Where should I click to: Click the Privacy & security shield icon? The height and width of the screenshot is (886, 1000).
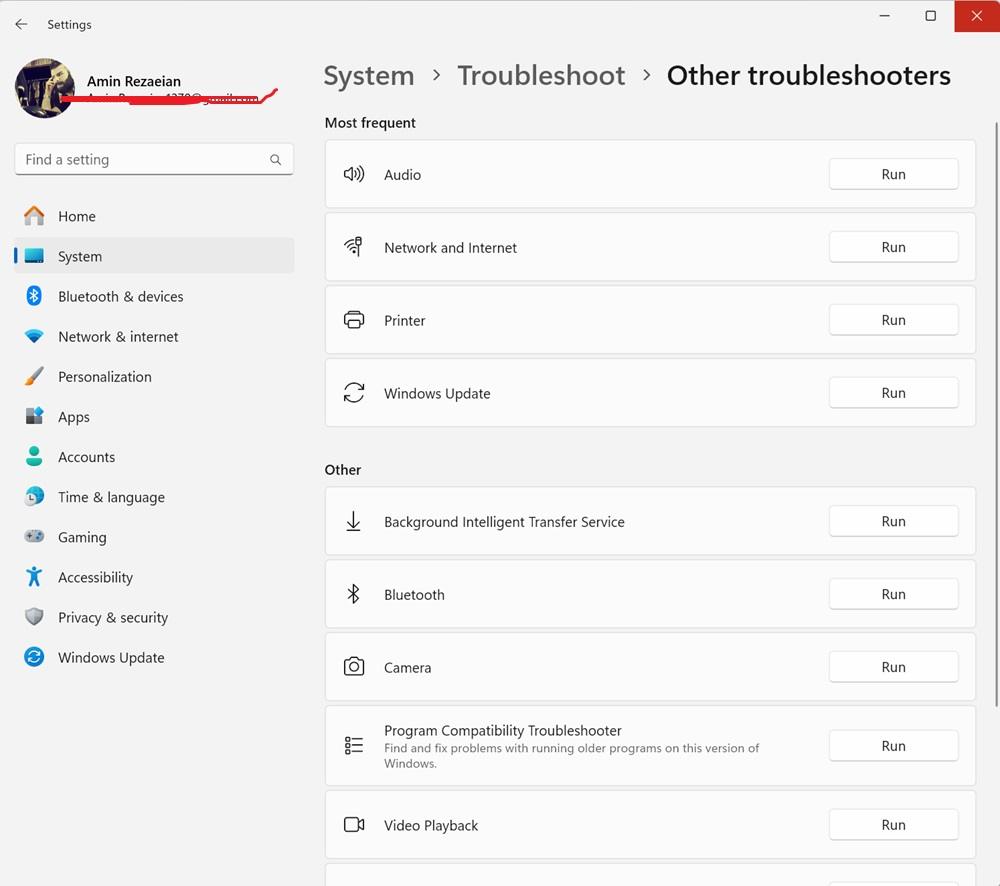pos(34,617)
